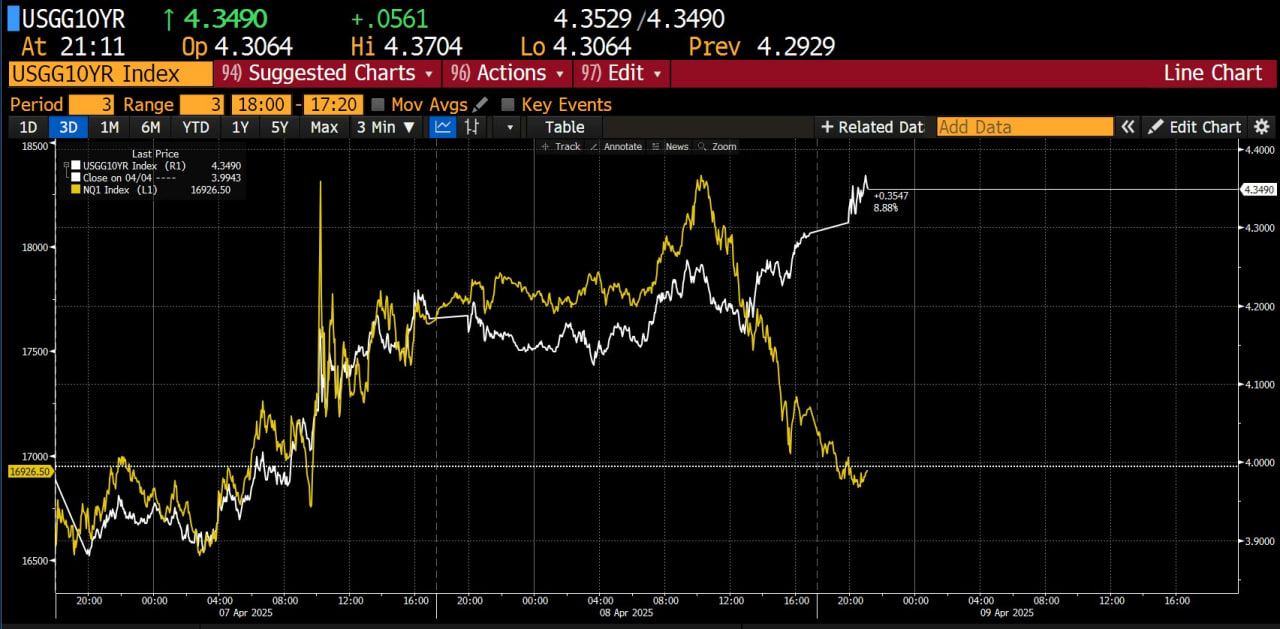Open the 3 Min interval dropdown
The image size is (1280, 629).
(x=385, y=127)
